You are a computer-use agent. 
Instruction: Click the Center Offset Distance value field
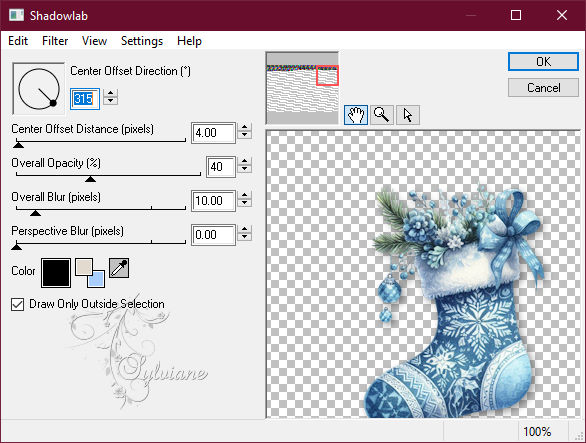coord(213,133)
